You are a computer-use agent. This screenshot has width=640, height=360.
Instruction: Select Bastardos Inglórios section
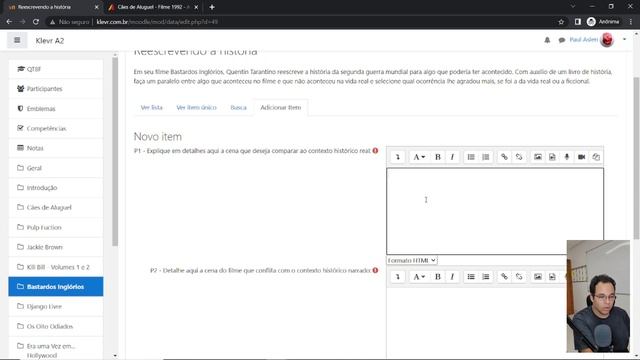(x=56, y=287)
